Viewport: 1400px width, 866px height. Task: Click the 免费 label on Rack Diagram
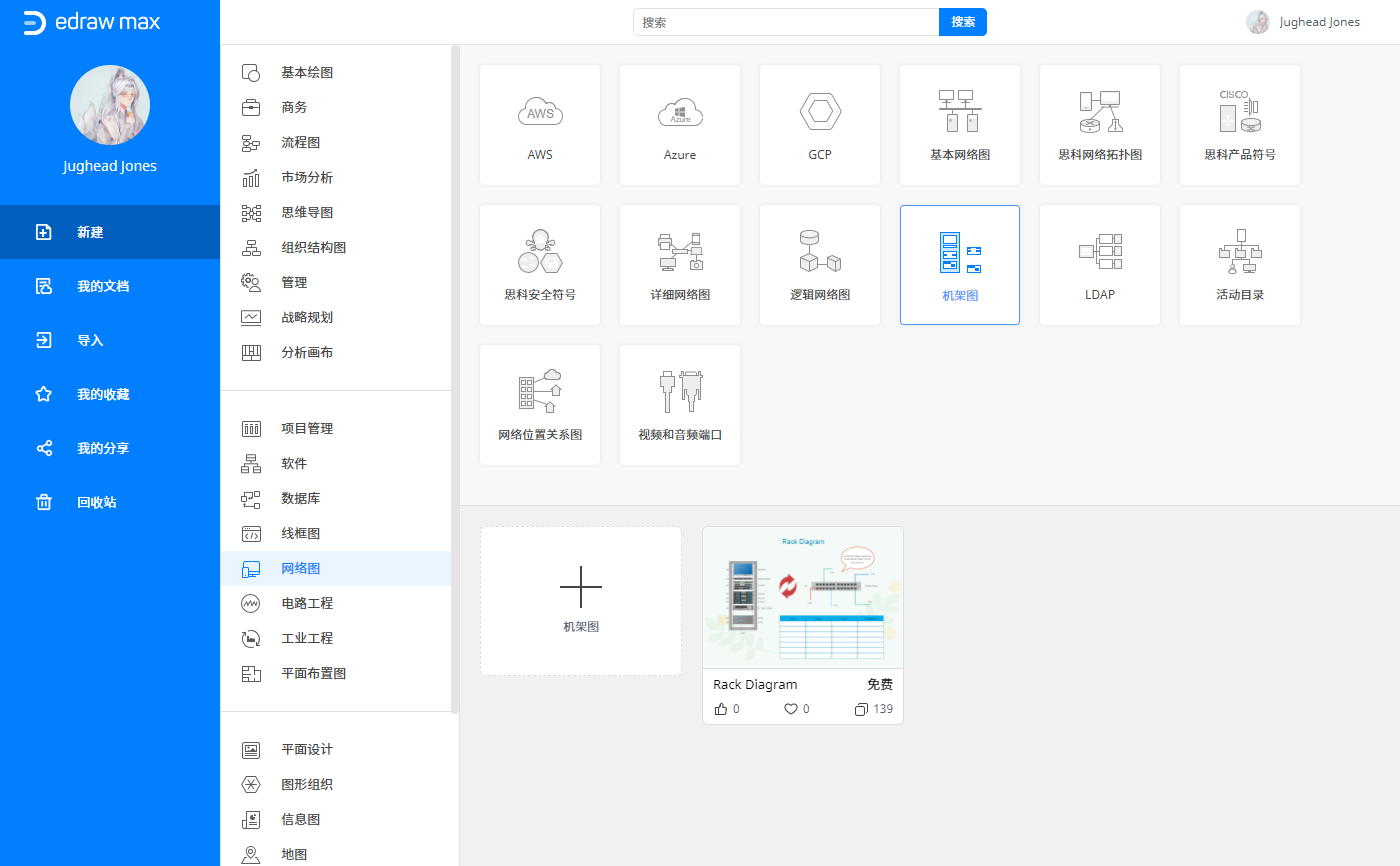coord(880,685)
